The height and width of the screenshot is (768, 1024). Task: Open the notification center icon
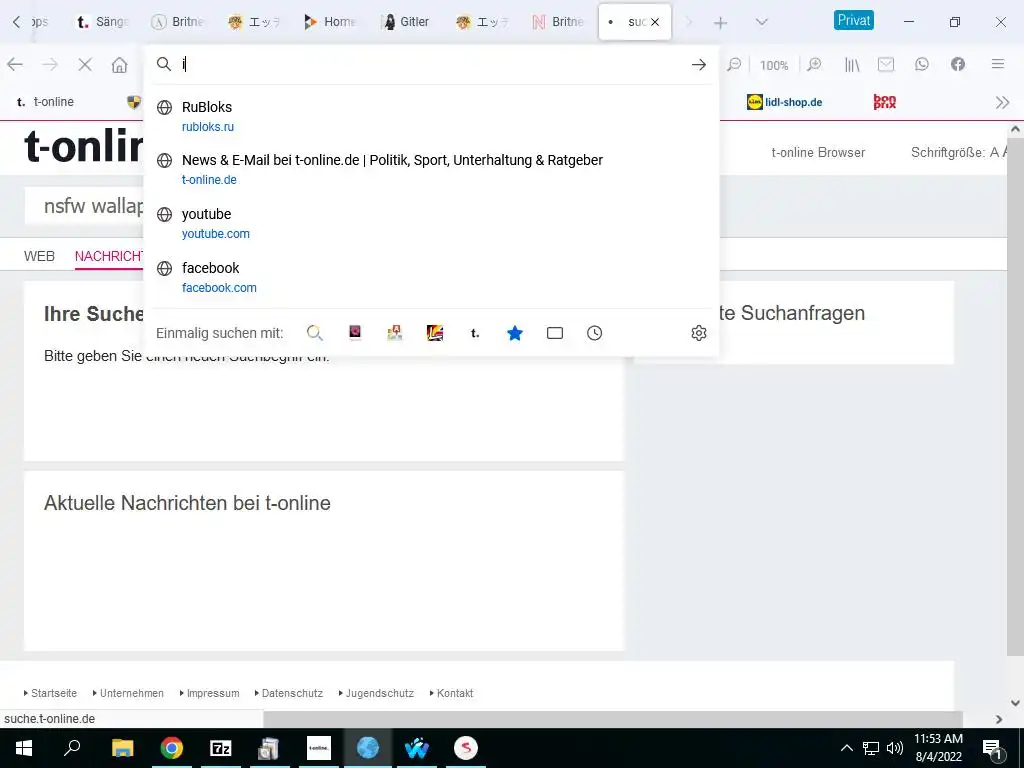992,748
